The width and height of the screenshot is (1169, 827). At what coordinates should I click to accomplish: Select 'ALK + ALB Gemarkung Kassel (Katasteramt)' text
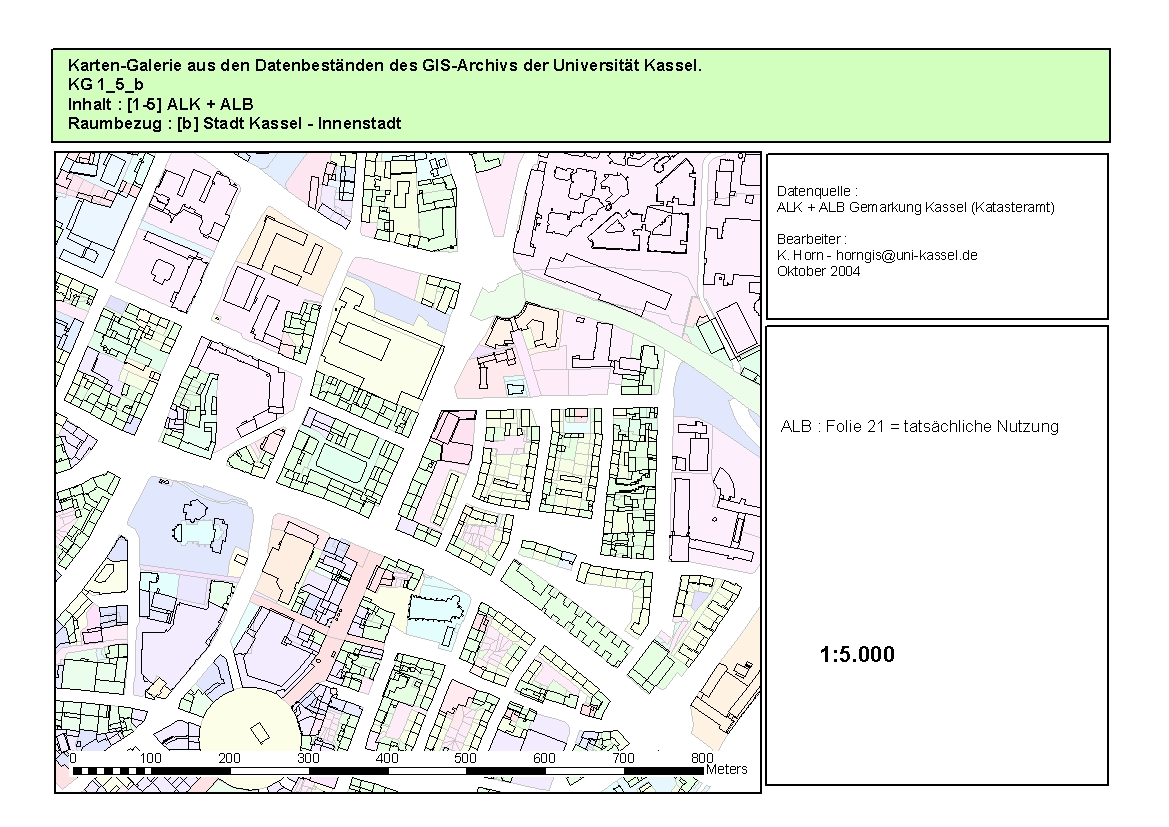[915, 207]
